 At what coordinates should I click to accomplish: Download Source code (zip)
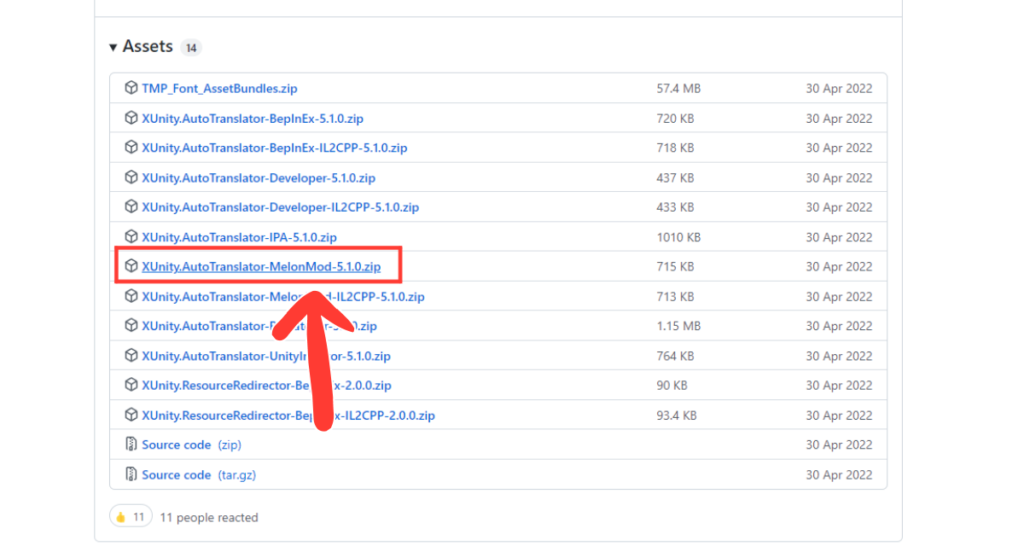point(191,445)
